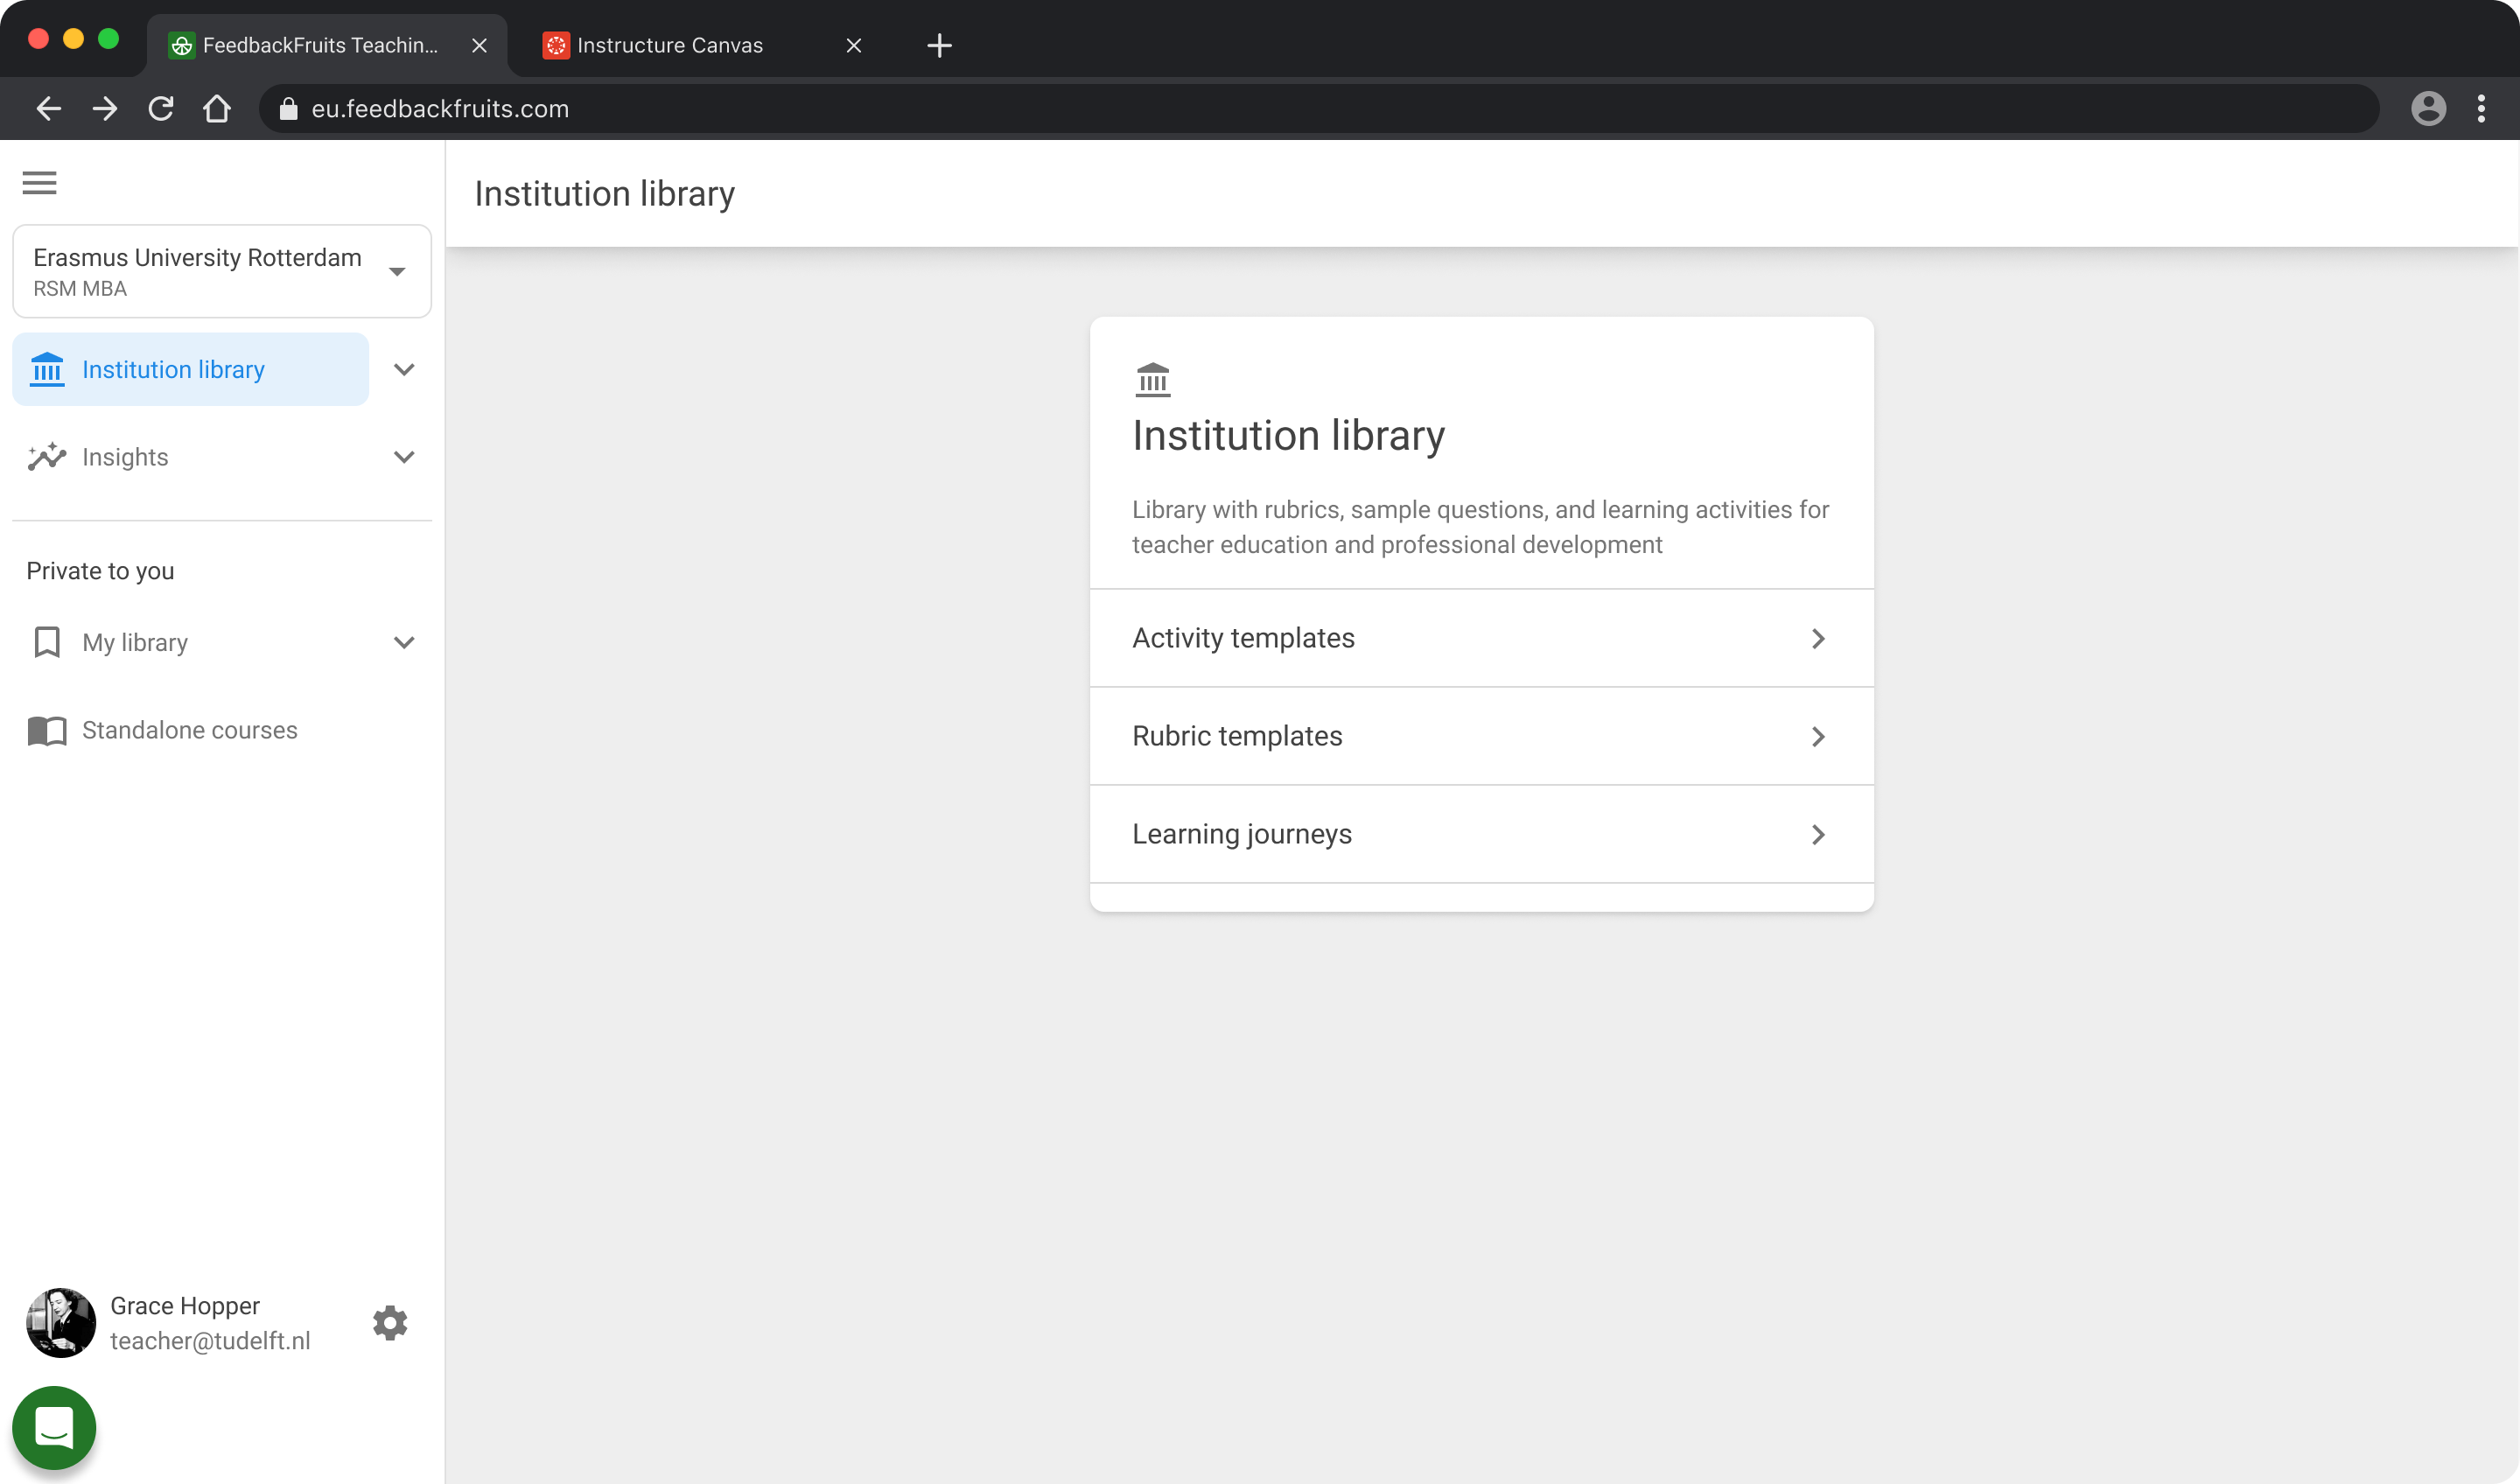This screenshot has width=2520, height=1484.
Task: Click the browser home icon
Action: click(217, 108)
